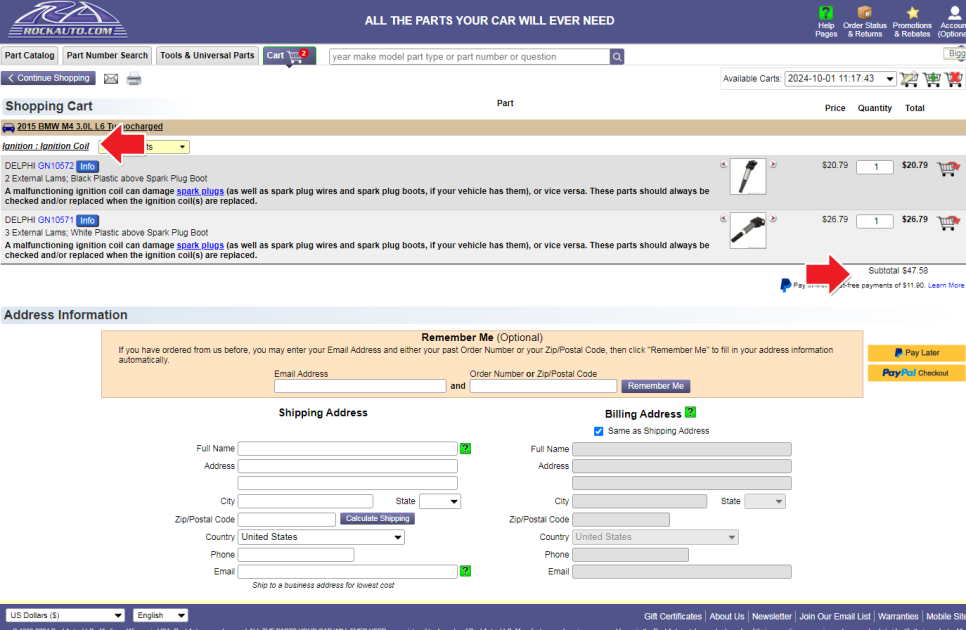Click the help icon beside Billing Address

click(x=690, y=412)
